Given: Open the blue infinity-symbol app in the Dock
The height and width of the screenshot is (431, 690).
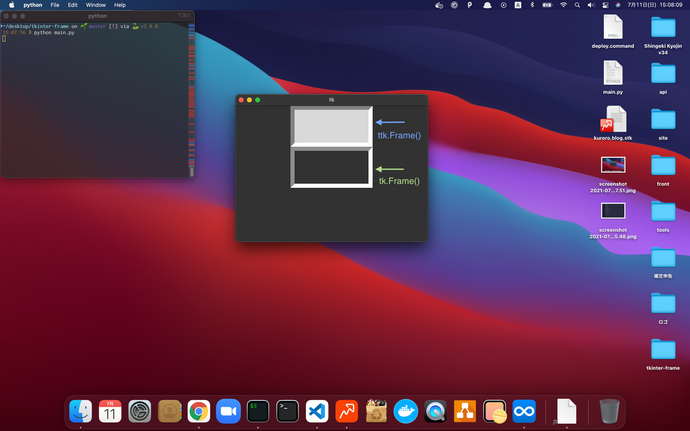Looking at the screenshot, I should pyautogui.click(x=524, y=411).
